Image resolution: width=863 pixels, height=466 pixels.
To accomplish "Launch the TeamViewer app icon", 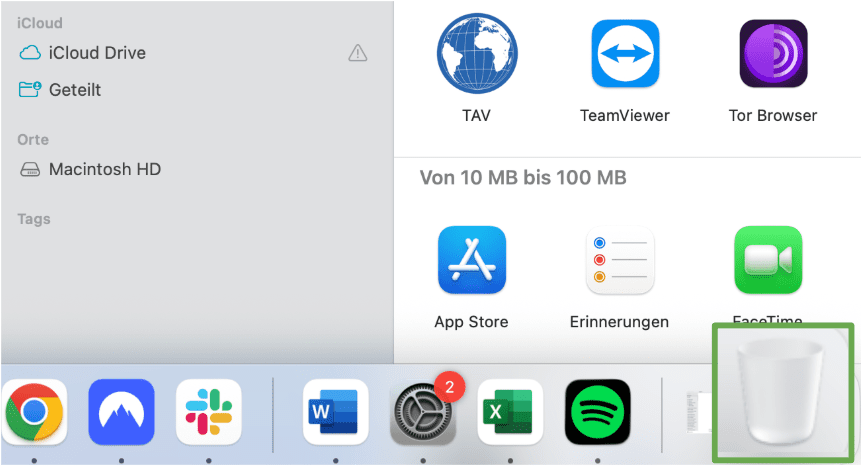I will pyautogui.click(x=625, y=54).
